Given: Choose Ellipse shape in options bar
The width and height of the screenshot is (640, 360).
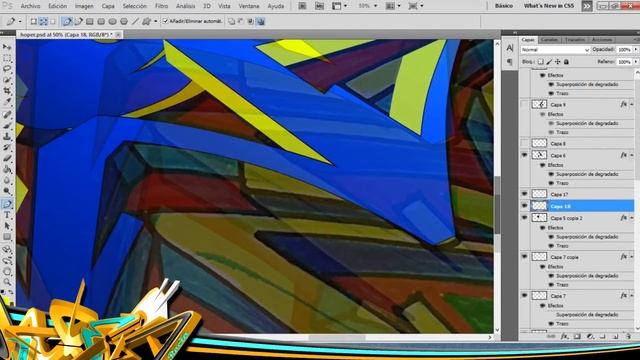Looking at the screenshot, I should pos(112,21).
